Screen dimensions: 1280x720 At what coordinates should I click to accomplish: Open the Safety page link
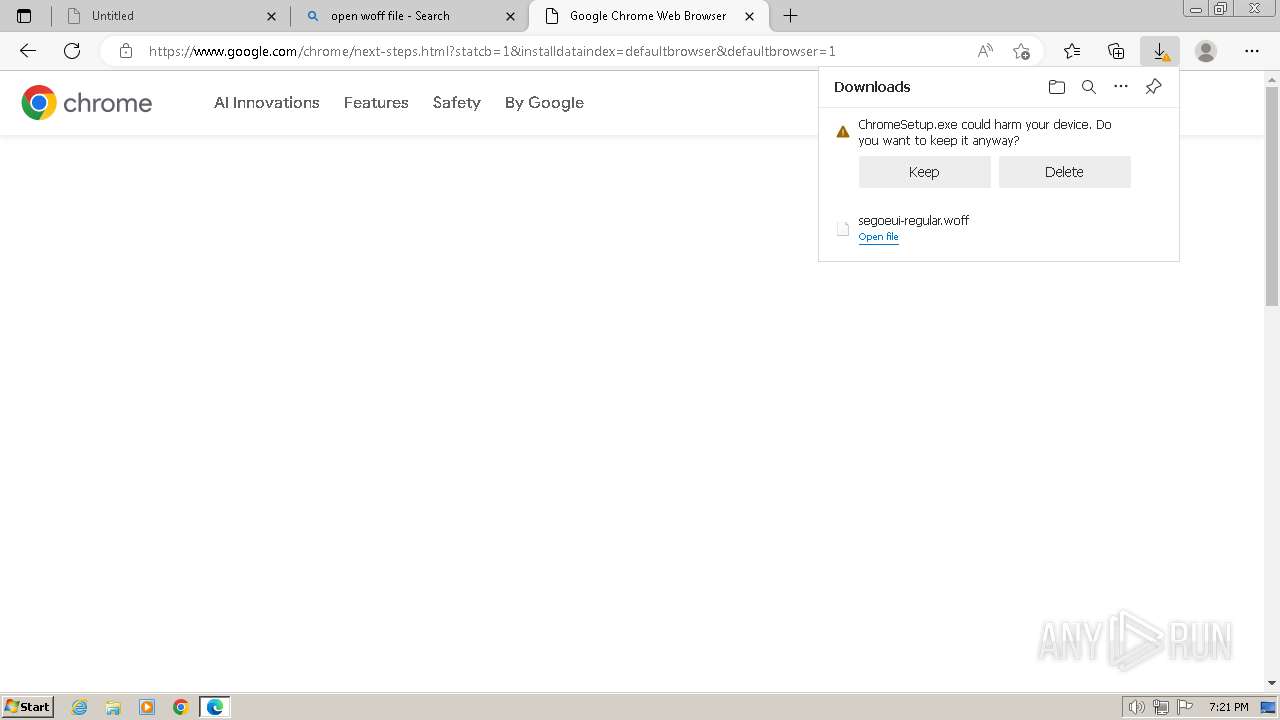(457, 102)
